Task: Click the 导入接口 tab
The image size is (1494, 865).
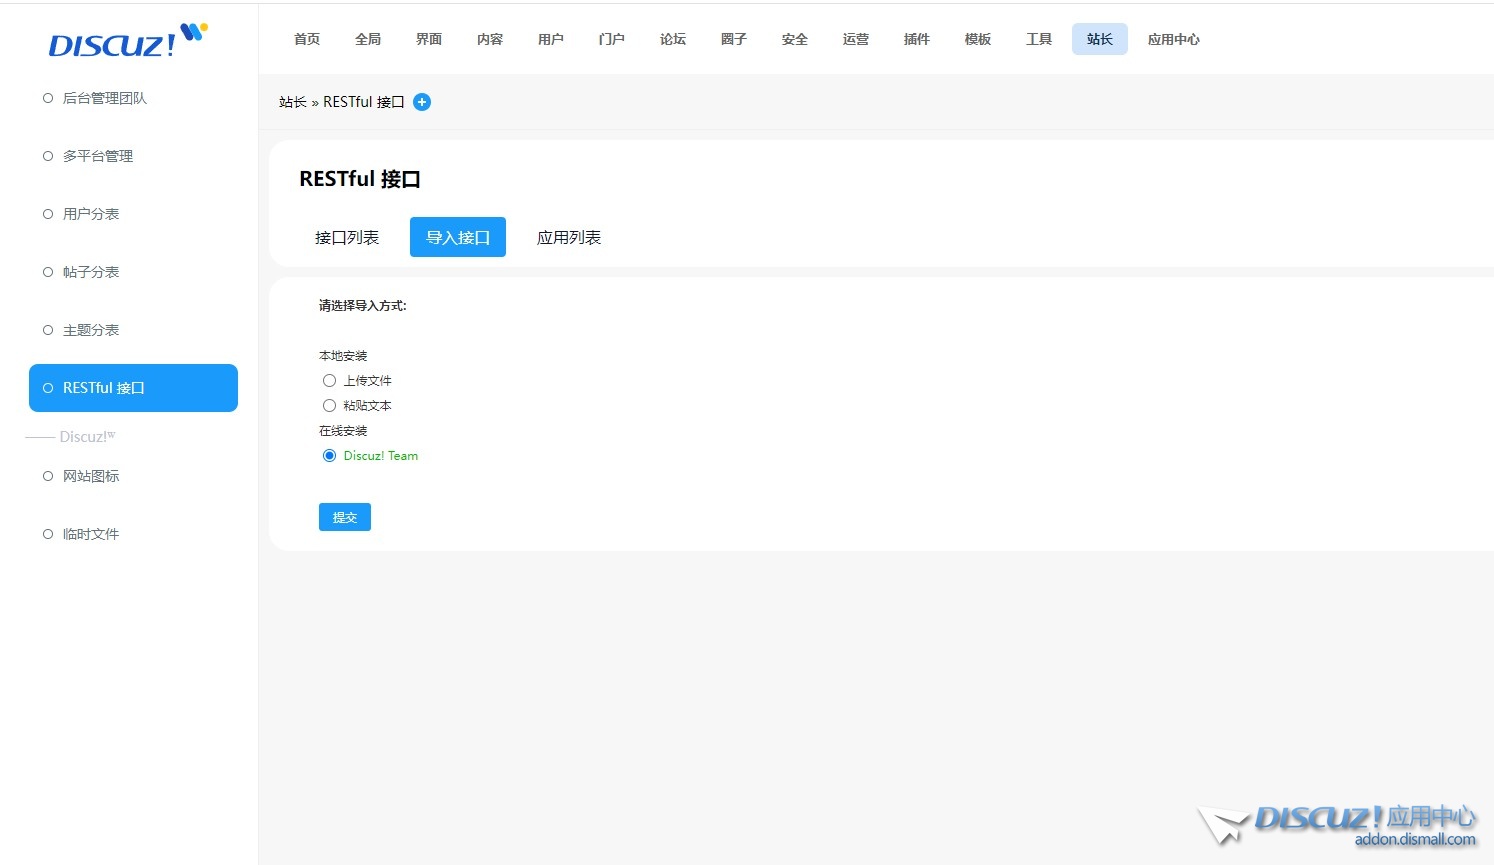Action: click(x=458, y=238)
